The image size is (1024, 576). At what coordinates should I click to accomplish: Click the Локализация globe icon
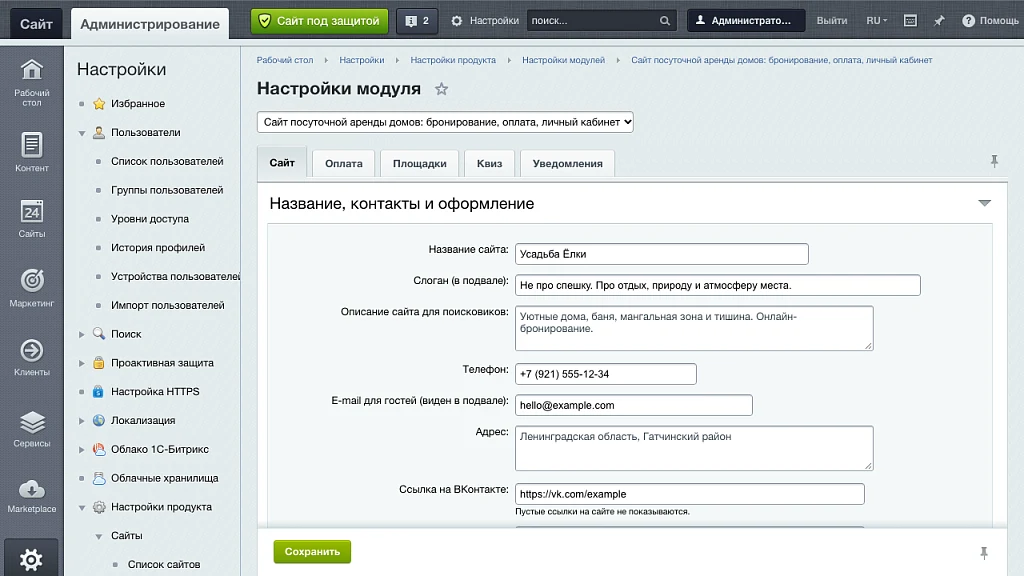click(x=99, y=420)
